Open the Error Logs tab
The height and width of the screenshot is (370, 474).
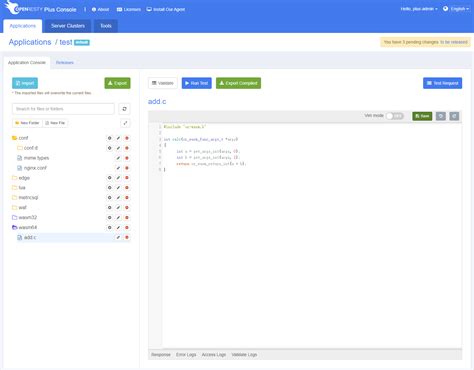click(x=186, y=355)
